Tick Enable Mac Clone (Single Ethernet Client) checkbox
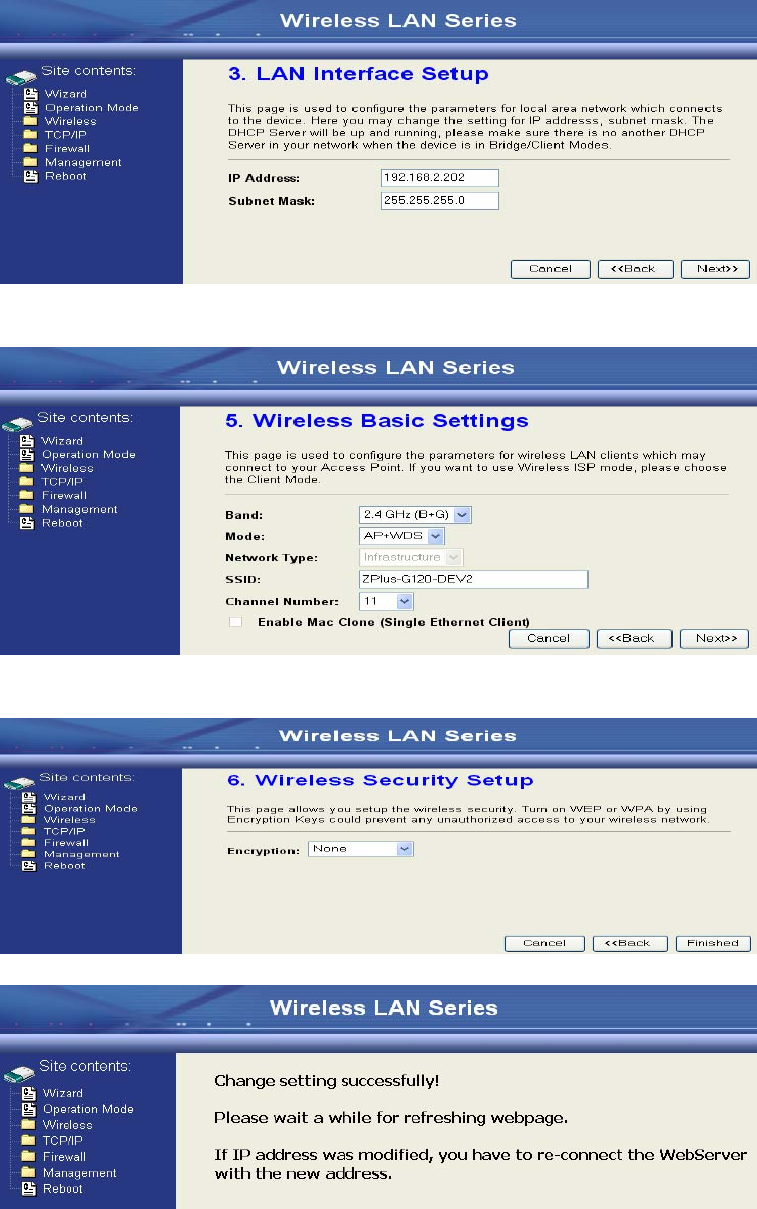Viewport: 757px width, 1209px height. [x=235, y=622]
